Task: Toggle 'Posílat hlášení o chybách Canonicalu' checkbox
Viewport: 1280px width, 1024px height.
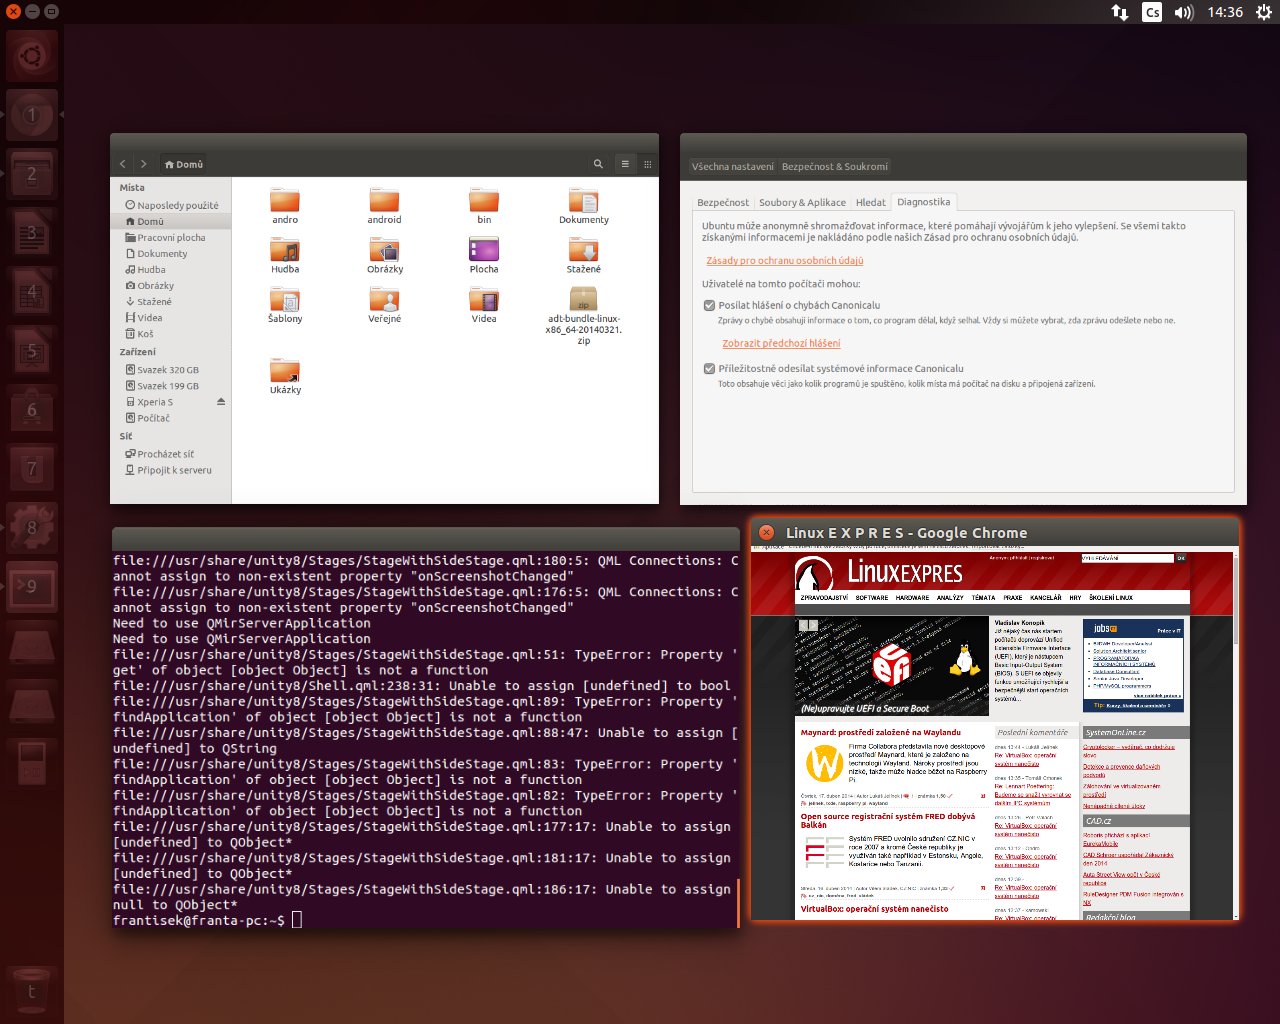Action: [709, 306]
